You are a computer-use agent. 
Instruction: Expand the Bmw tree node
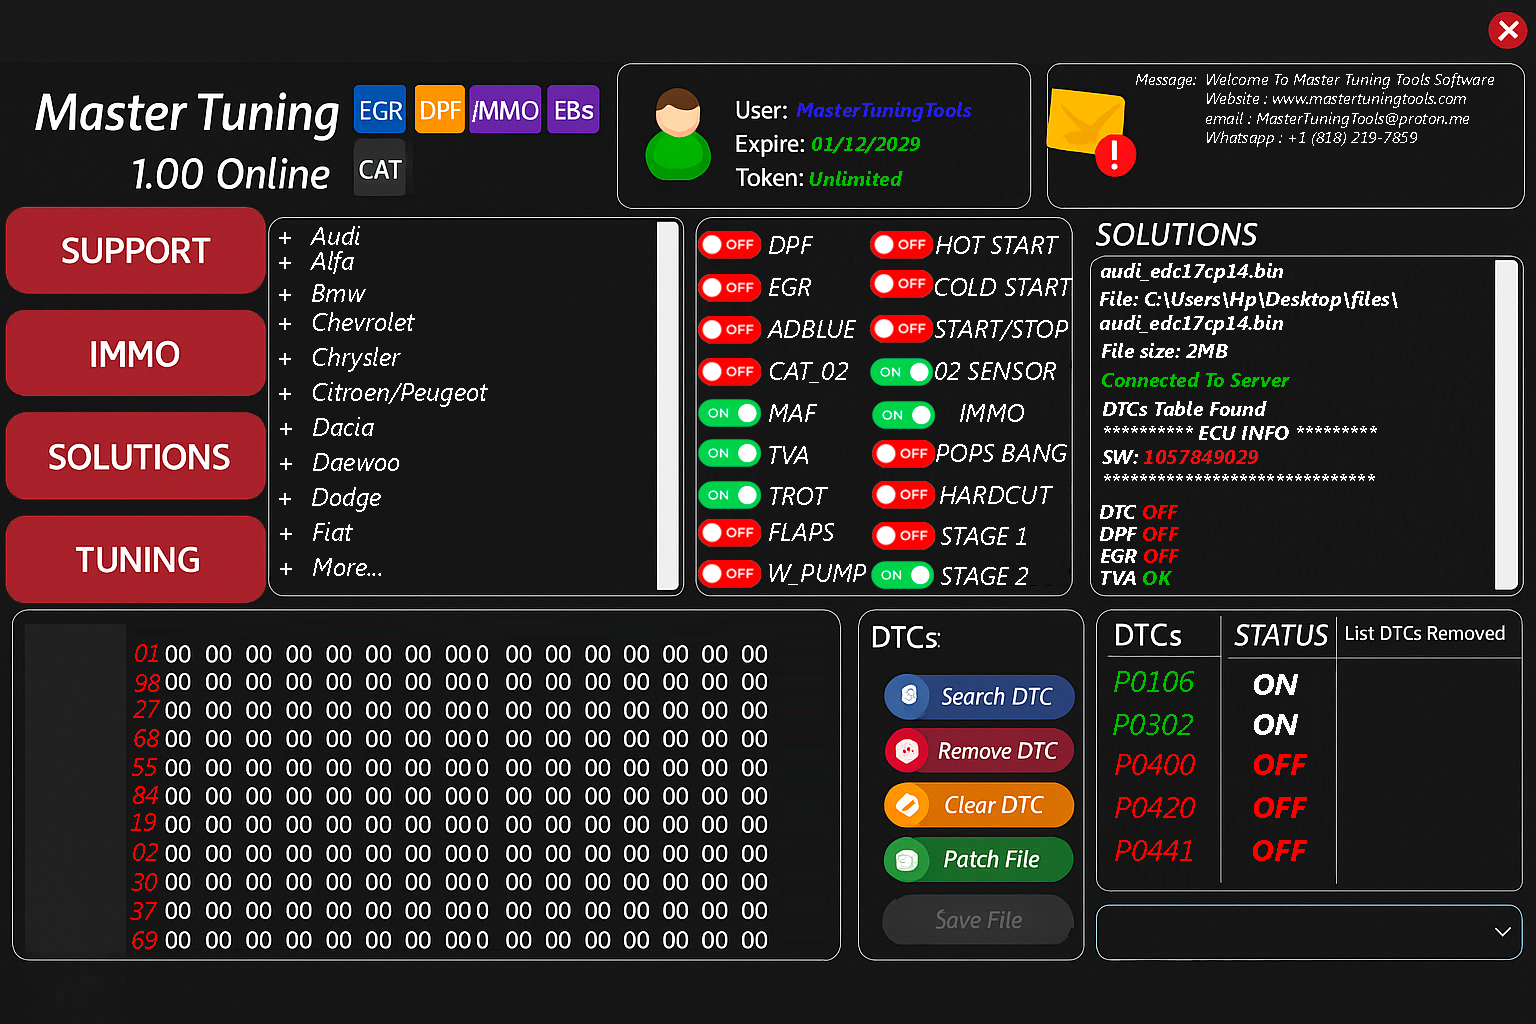tap(285, 295)
